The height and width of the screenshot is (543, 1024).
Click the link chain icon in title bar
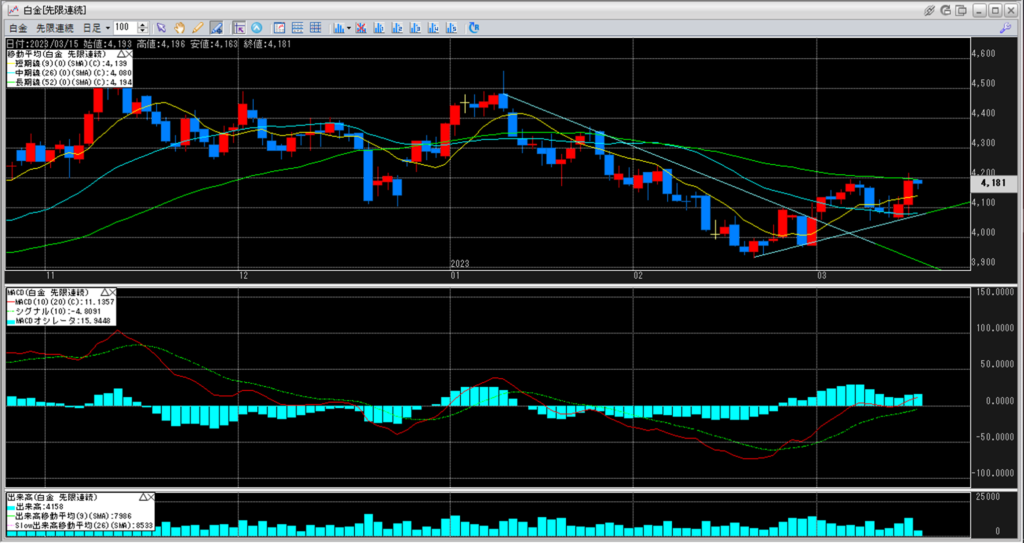coord(931,9)
